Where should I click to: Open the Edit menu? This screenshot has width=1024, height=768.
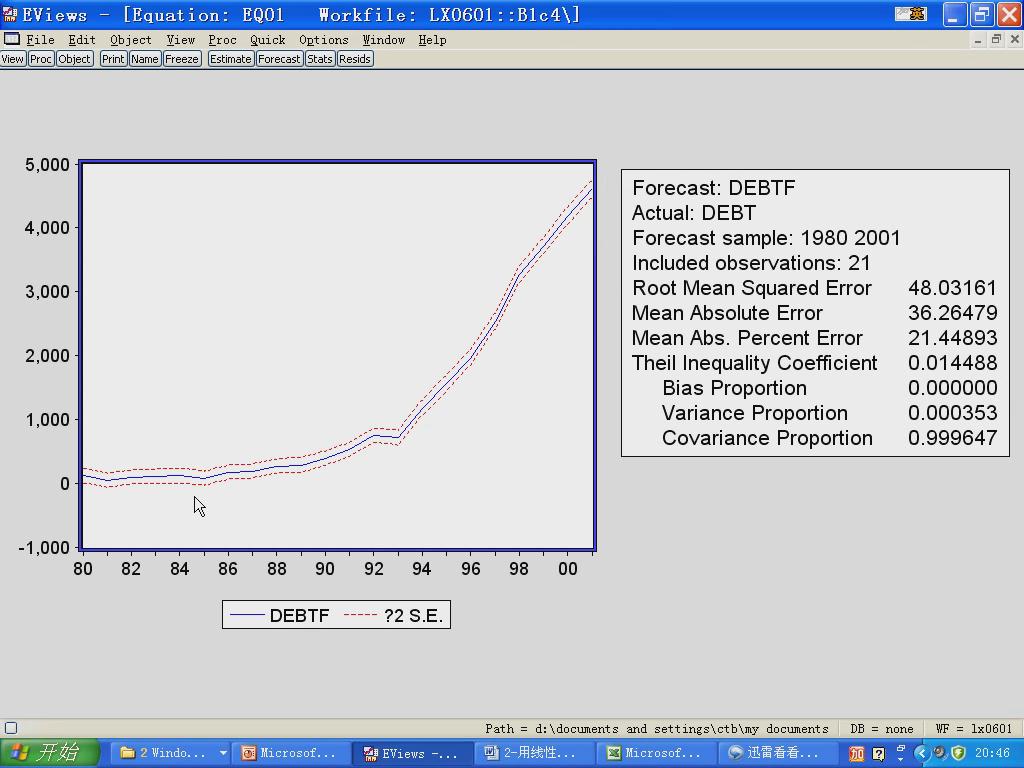point(82,40)
